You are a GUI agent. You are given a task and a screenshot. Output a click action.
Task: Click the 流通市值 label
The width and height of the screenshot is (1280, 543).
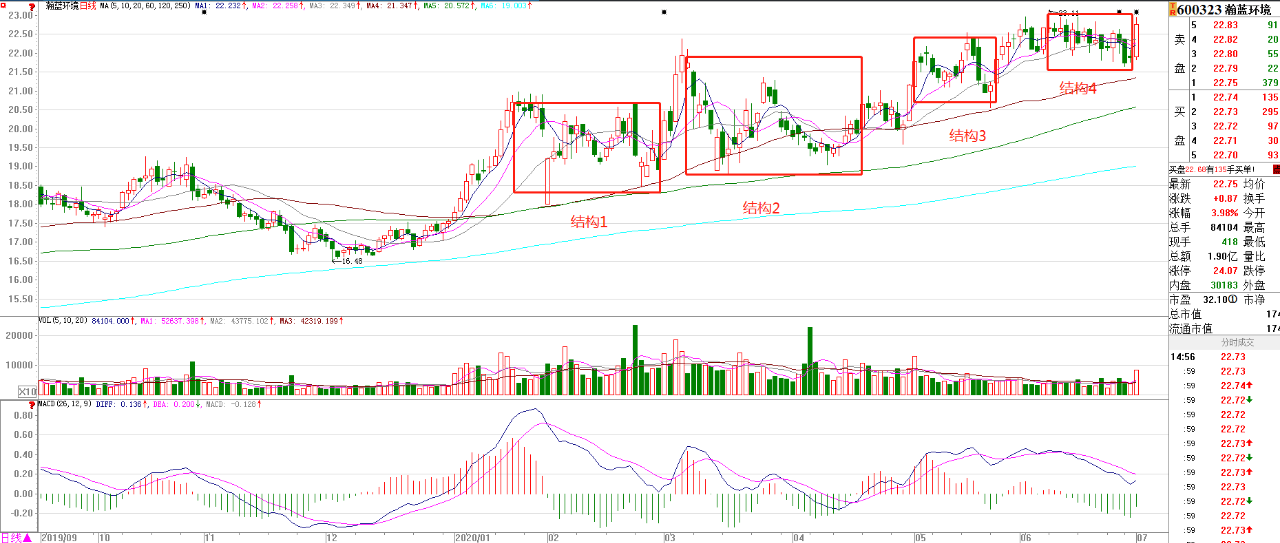(x=1190, y=328)
